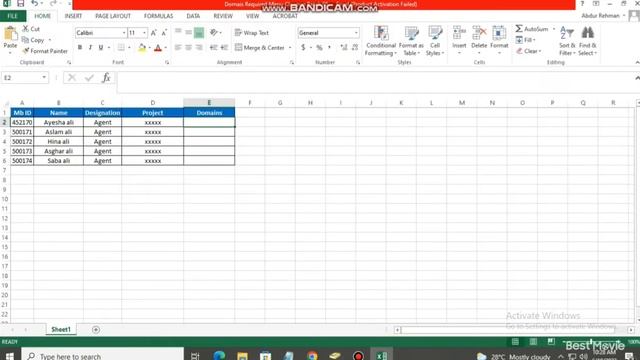The width and height of the screenshot is (640, 360).
Task: Switch to Page Layout view in status bar
Action: [533, 342]
